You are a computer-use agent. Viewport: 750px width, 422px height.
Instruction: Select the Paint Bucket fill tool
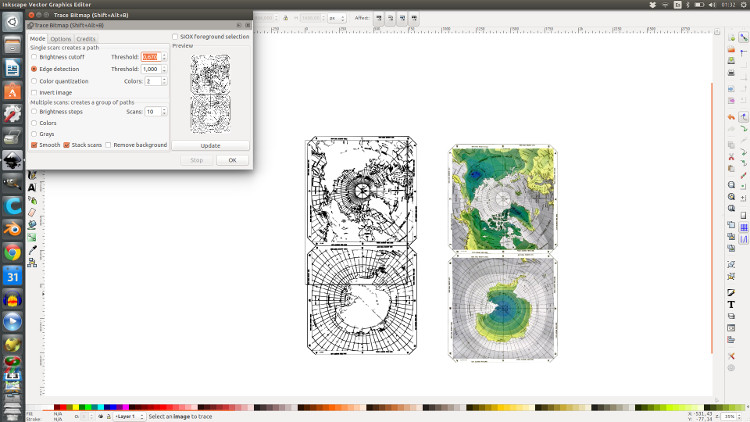point(32,225)
